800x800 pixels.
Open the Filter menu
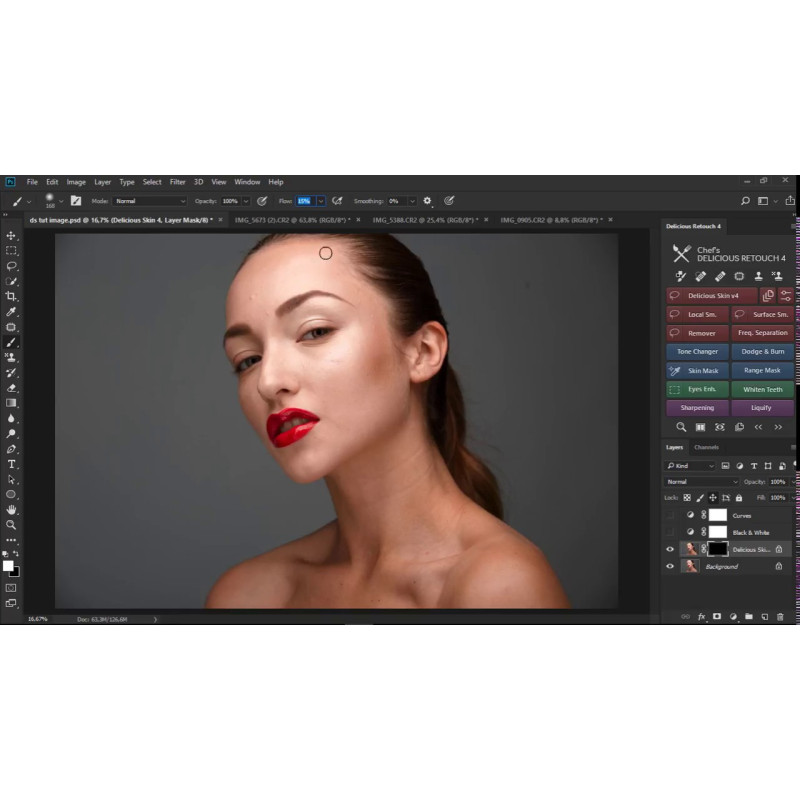[177, 182]
